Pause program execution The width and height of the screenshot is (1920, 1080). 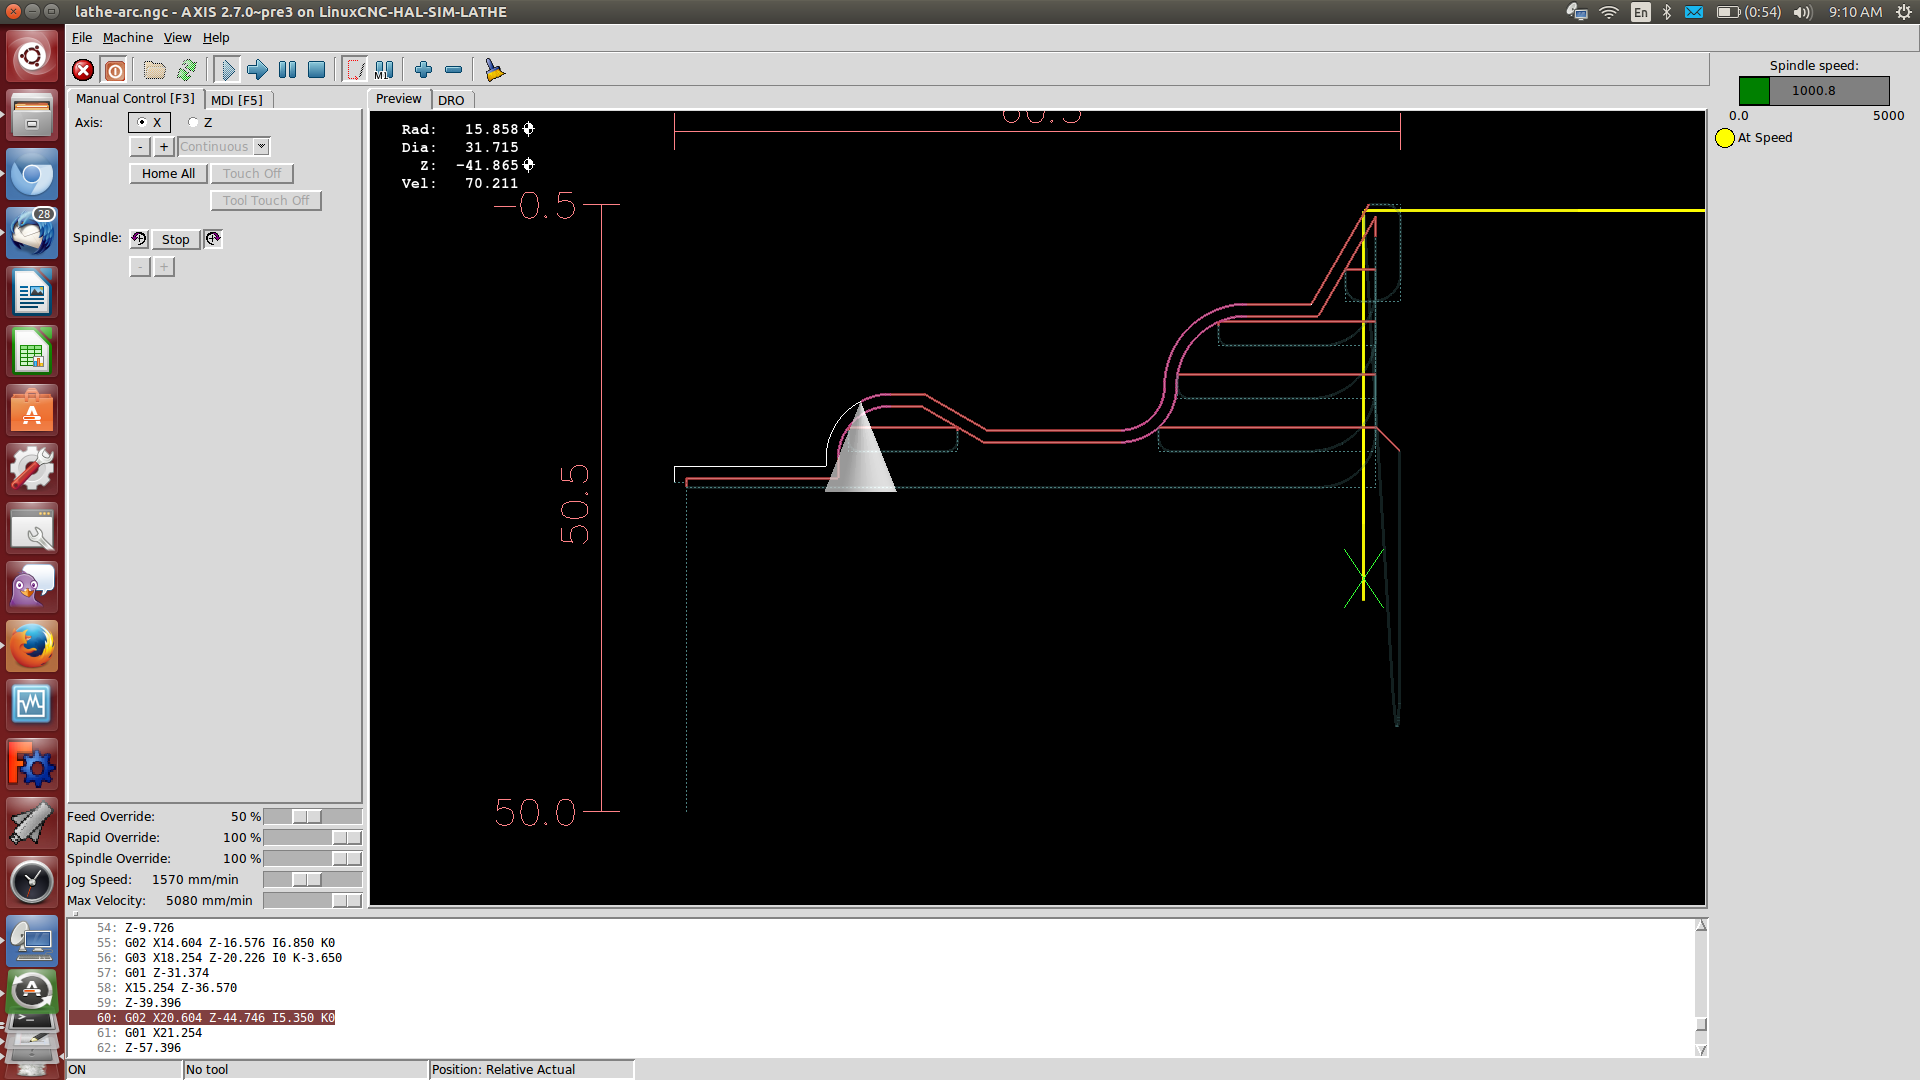pyautogui.click(x=287, y=70)
